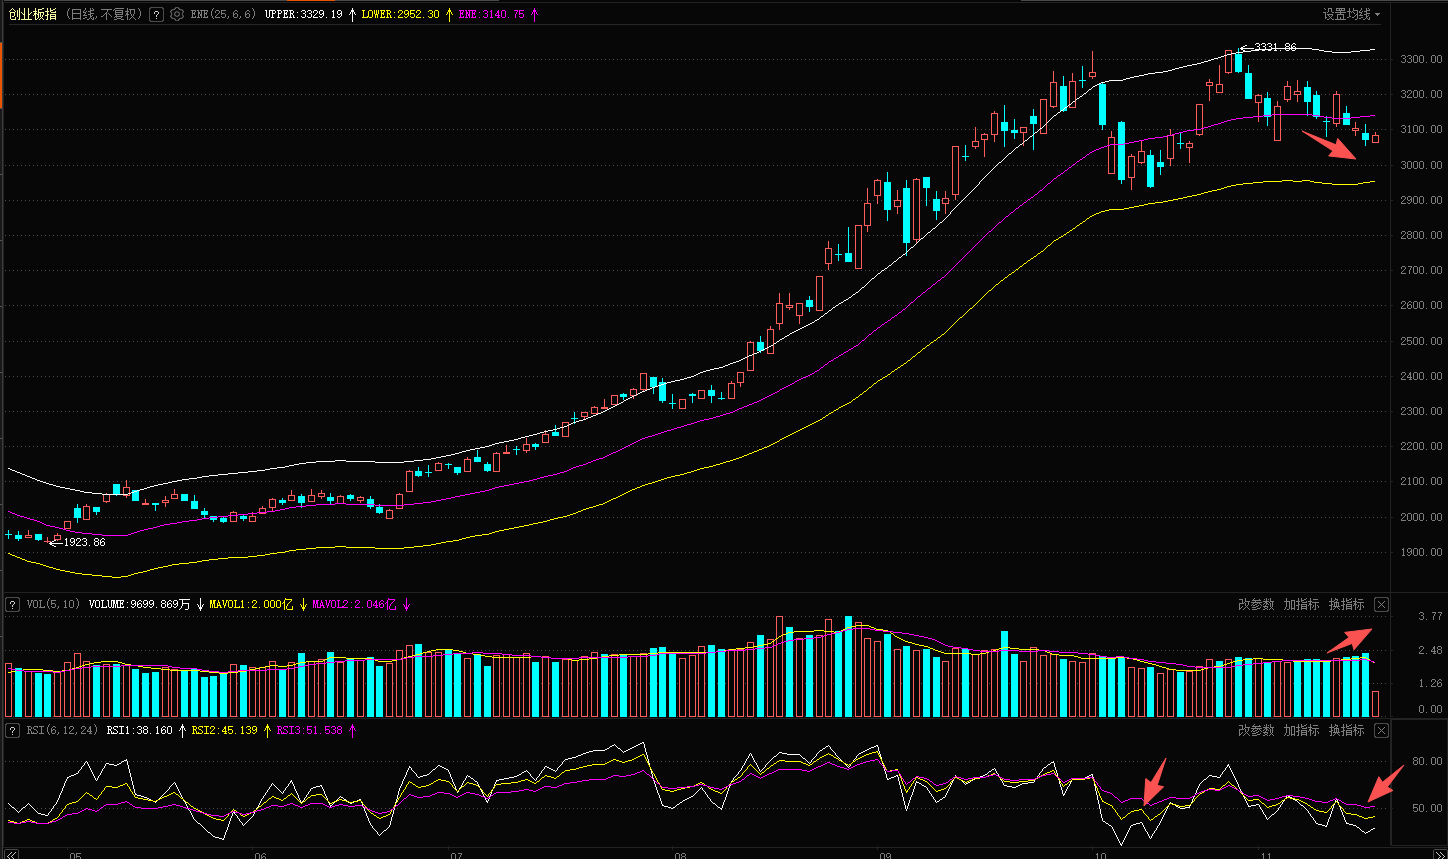Image resolution: width=1448 pixels, height=859 pixels.
Task: Click 加指标 in the RSI panel
Action: click(x=1301, y=730)
